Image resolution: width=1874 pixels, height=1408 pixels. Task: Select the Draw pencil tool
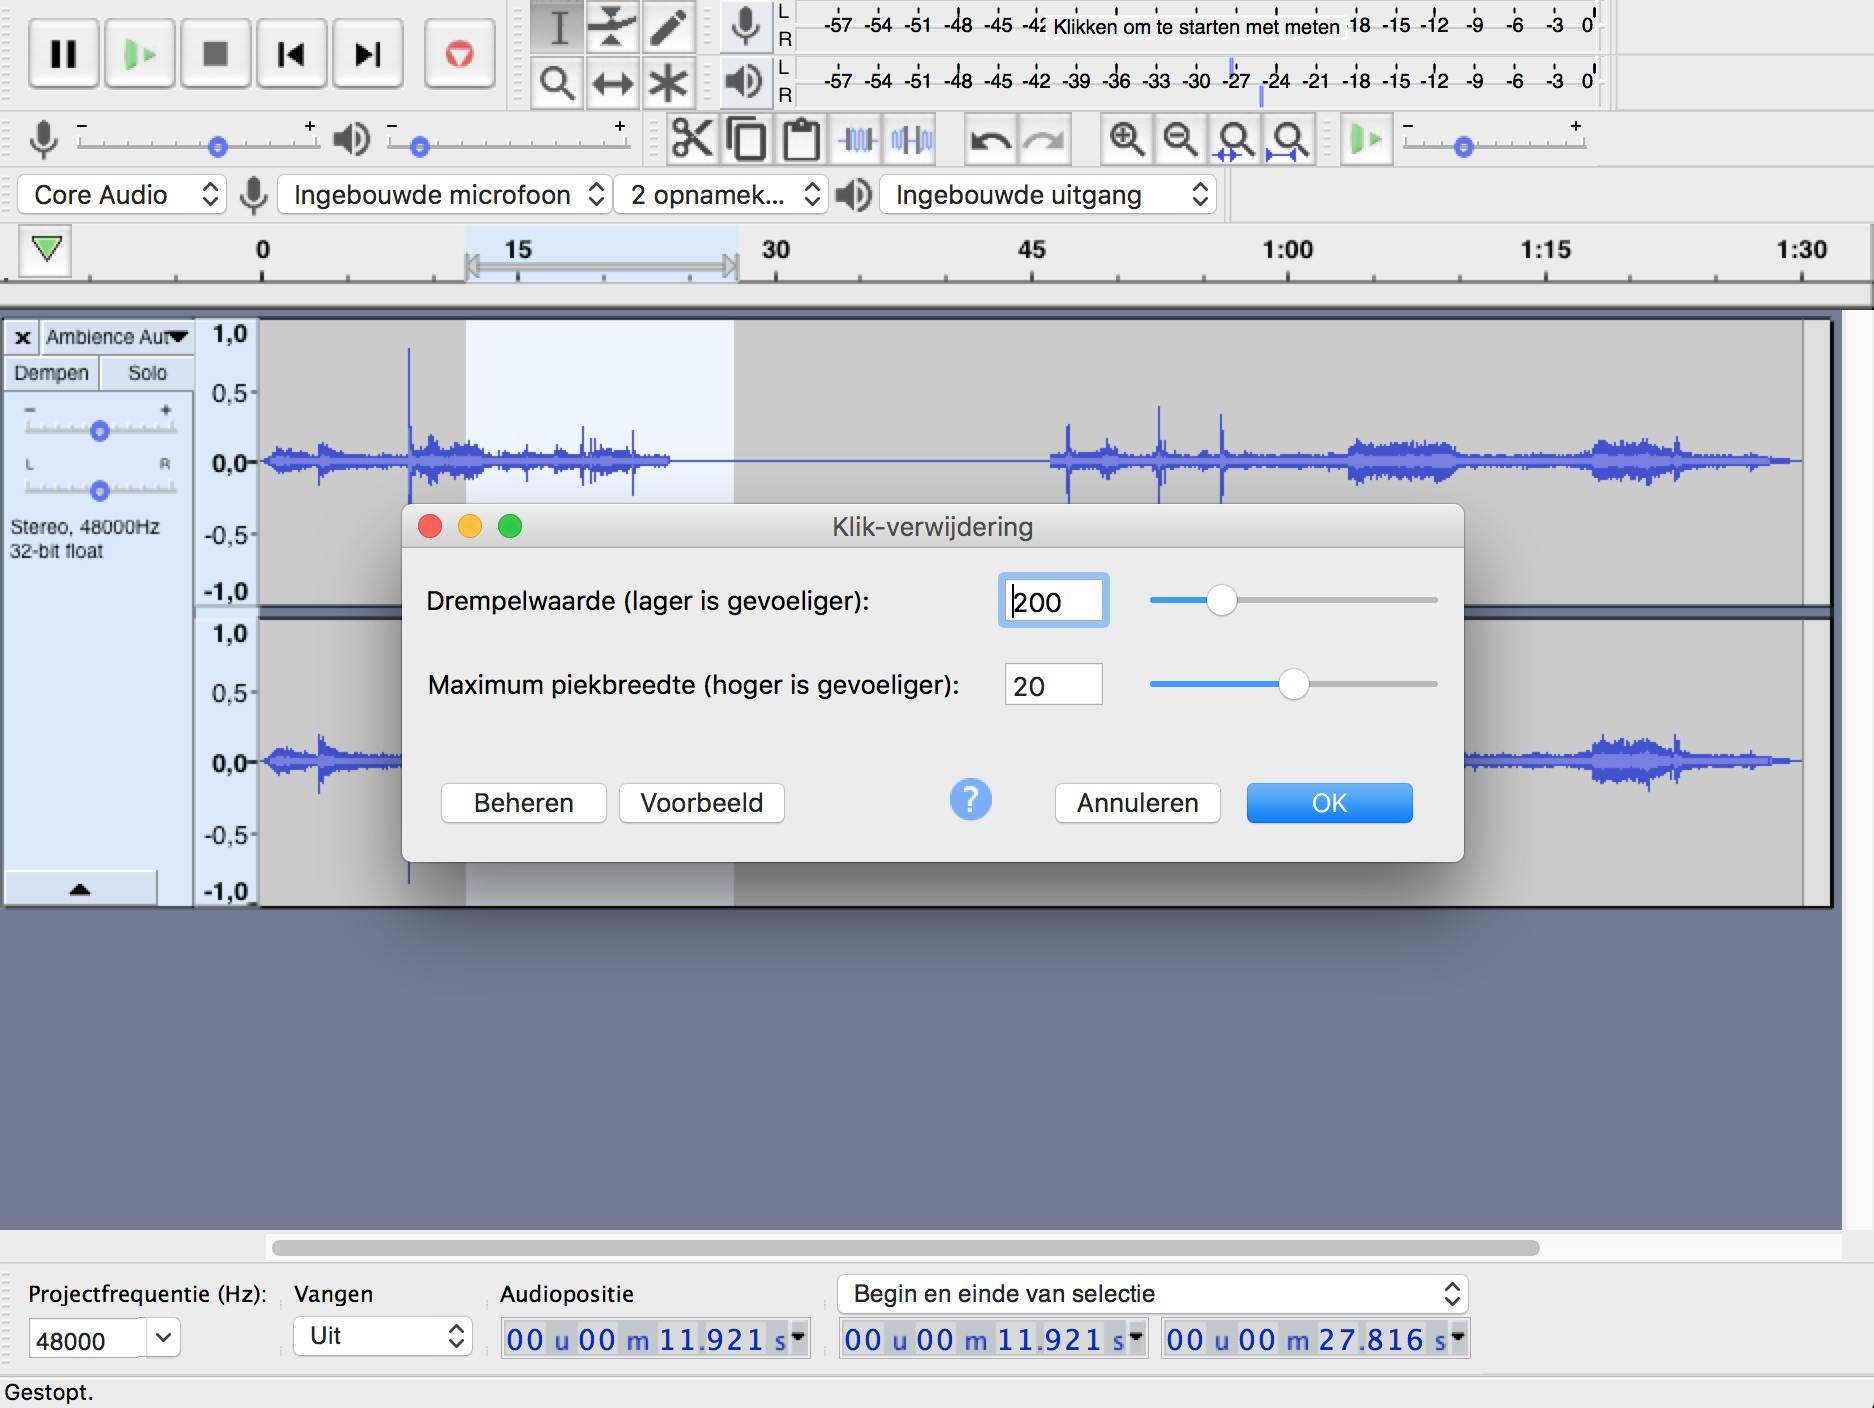click(x=668, y=27)
